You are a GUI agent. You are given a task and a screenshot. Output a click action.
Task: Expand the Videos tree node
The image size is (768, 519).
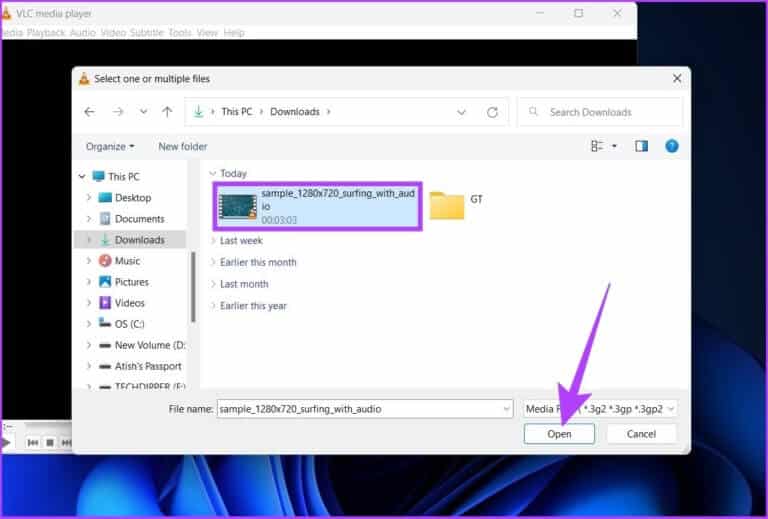[89, 303]
